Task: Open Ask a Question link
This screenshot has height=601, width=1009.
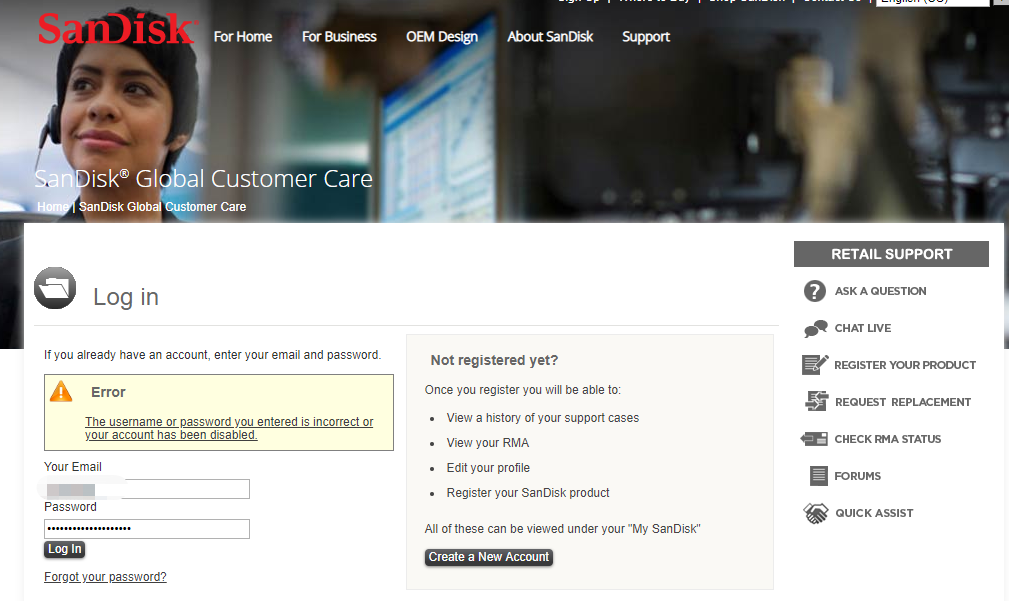Action: coord(880,291)
